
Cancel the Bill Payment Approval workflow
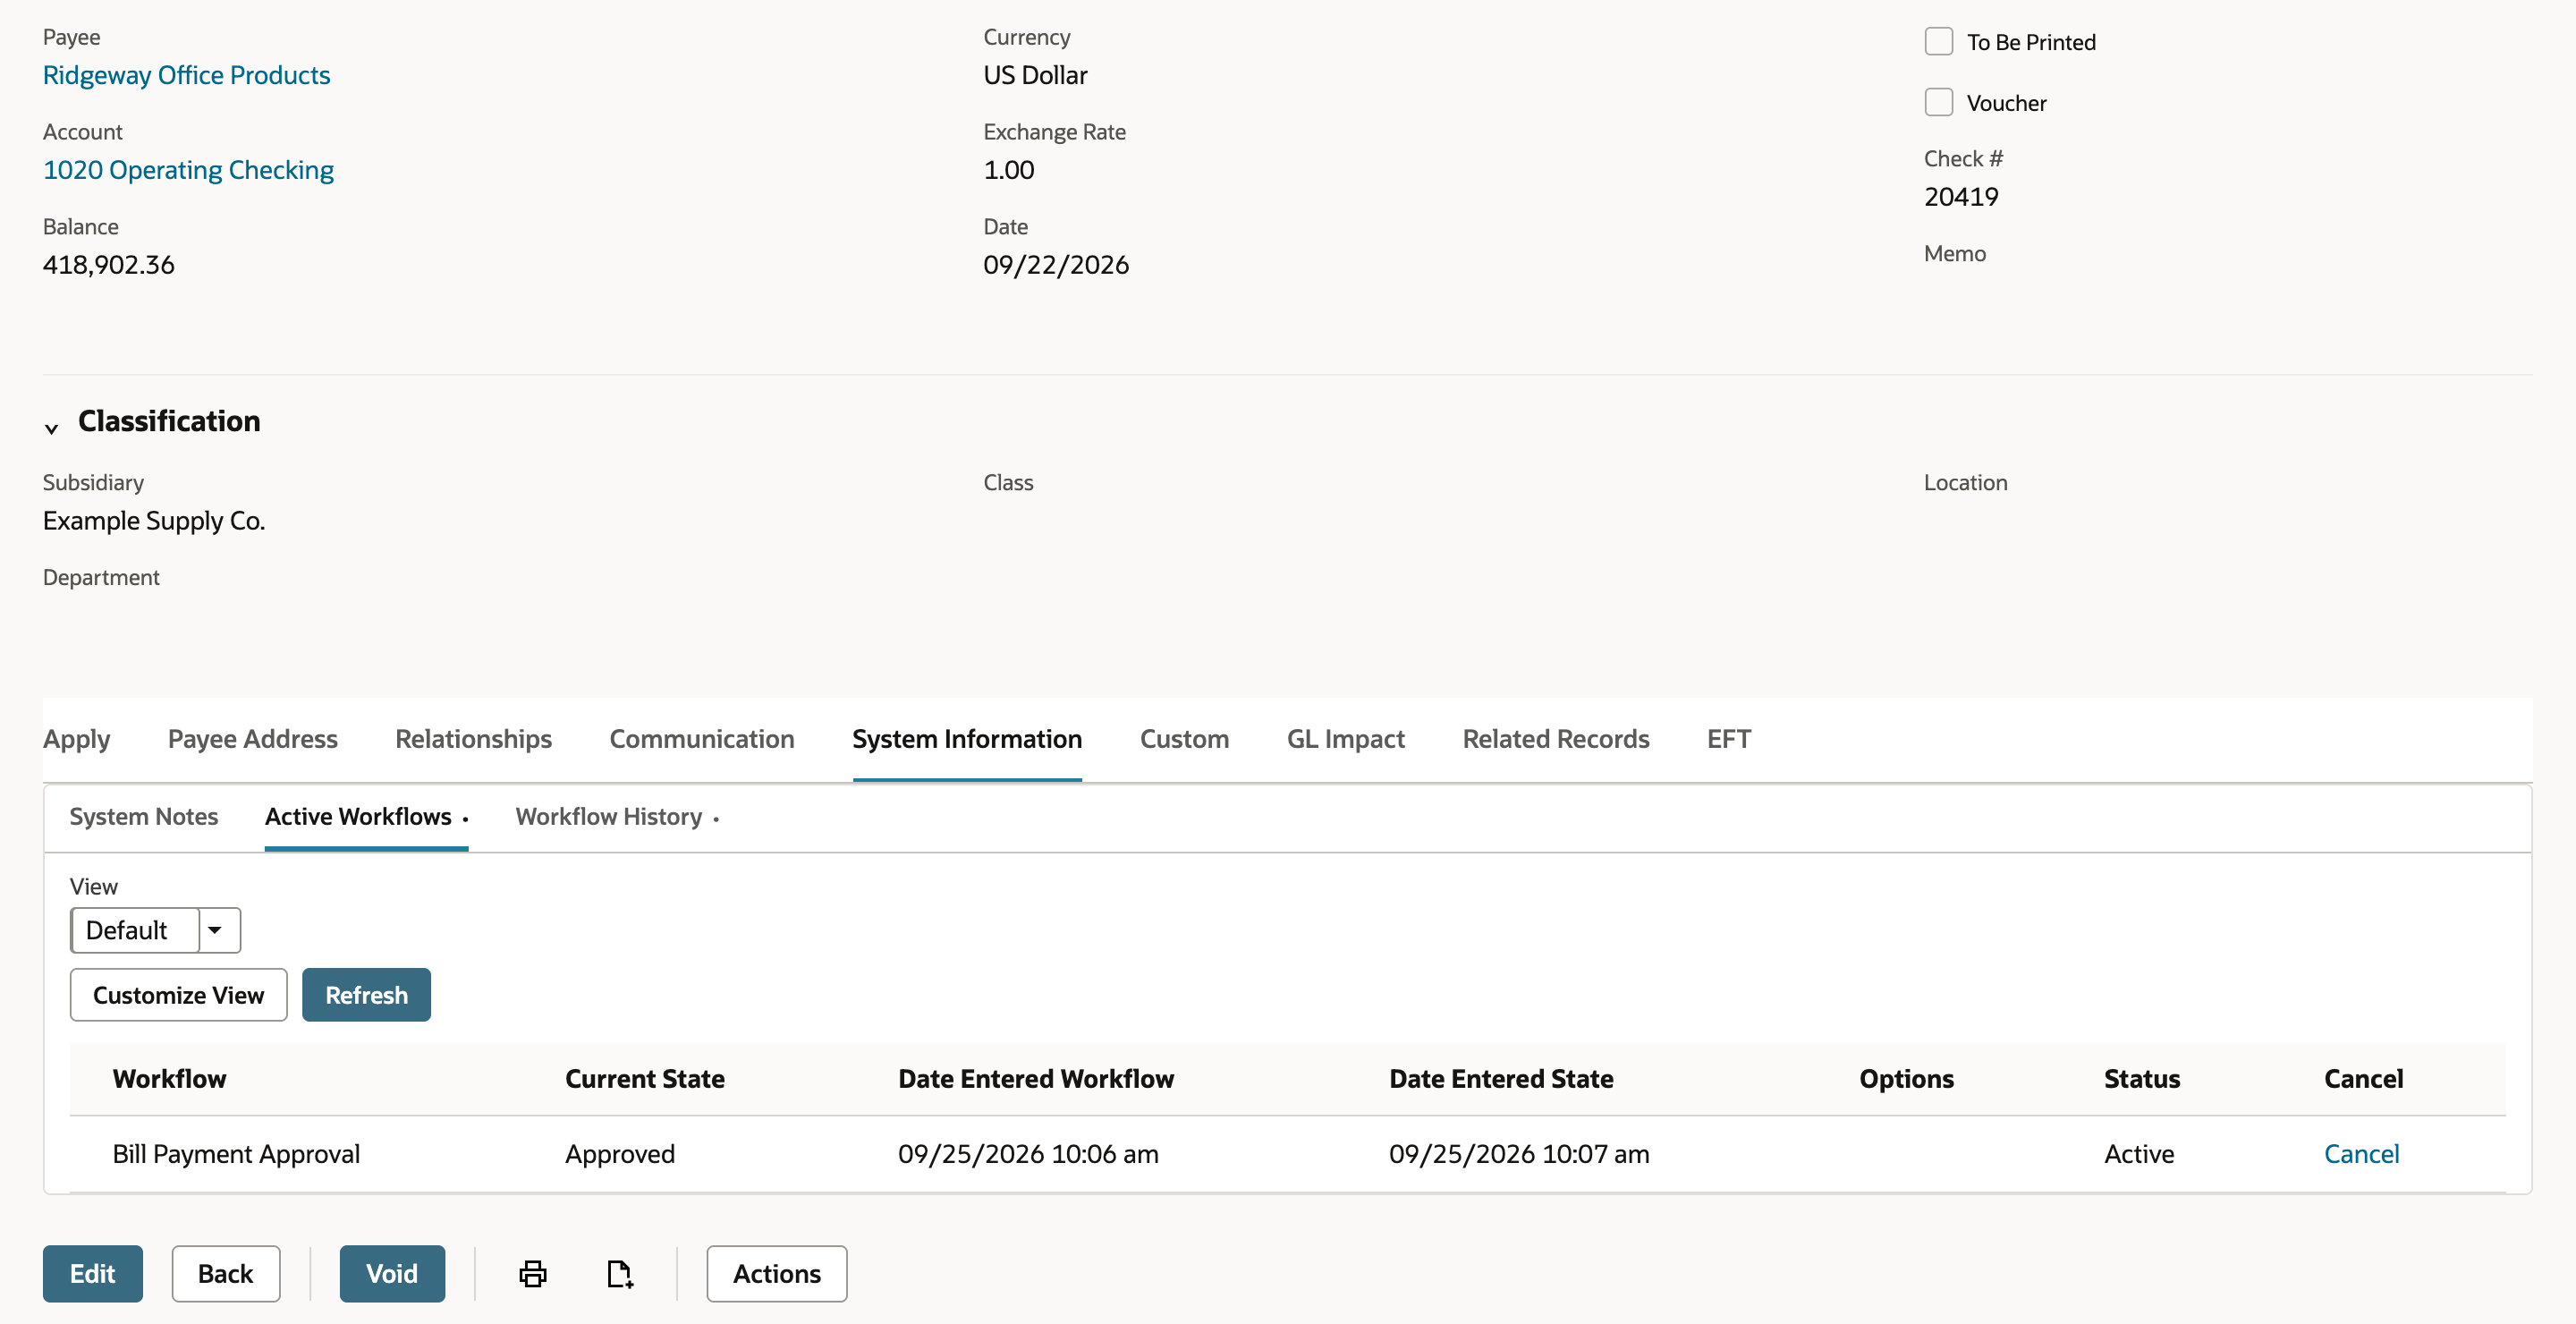point(2361,1154)
